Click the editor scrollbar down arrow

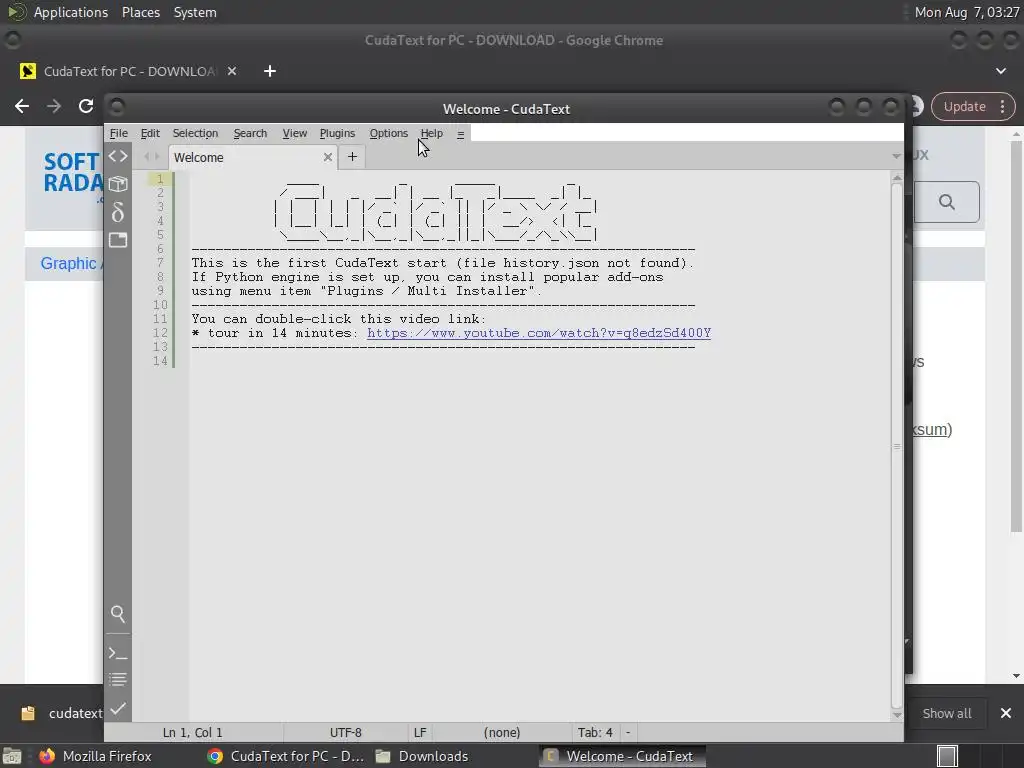coord(897,715)
